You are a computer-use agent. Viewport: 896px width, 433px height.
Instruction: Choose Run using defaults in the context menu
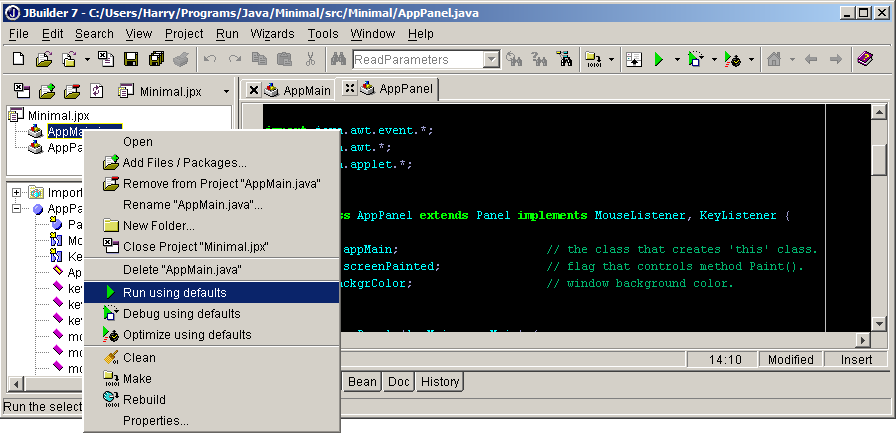212,292
